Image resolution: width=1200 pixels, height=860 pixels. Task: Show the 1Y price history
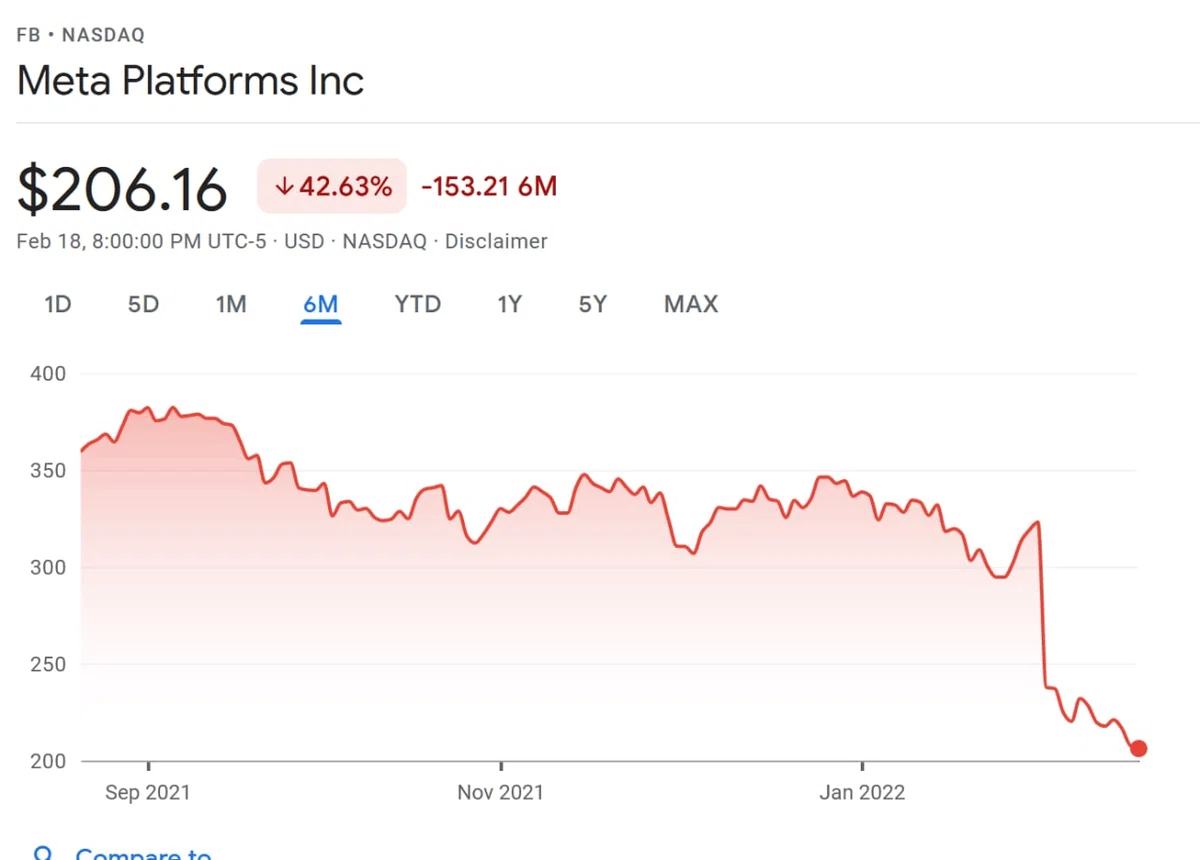pyautogui.click(x=510, y=304)
